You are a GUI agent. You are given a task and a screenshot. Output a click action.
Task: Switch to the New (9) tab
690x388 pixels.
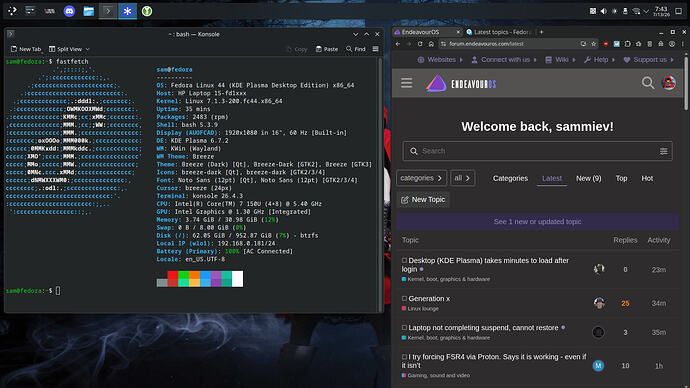tap(588, 178)
